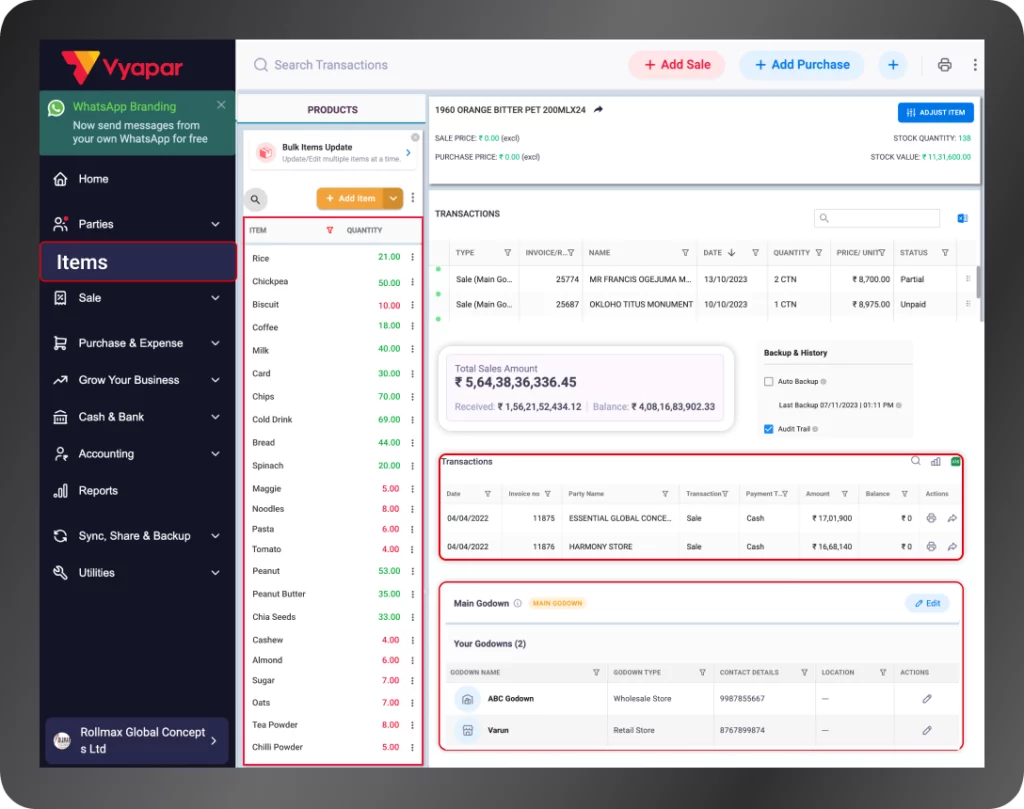Expand the Cash & Bank sidebar section

(x=213, y=417)
